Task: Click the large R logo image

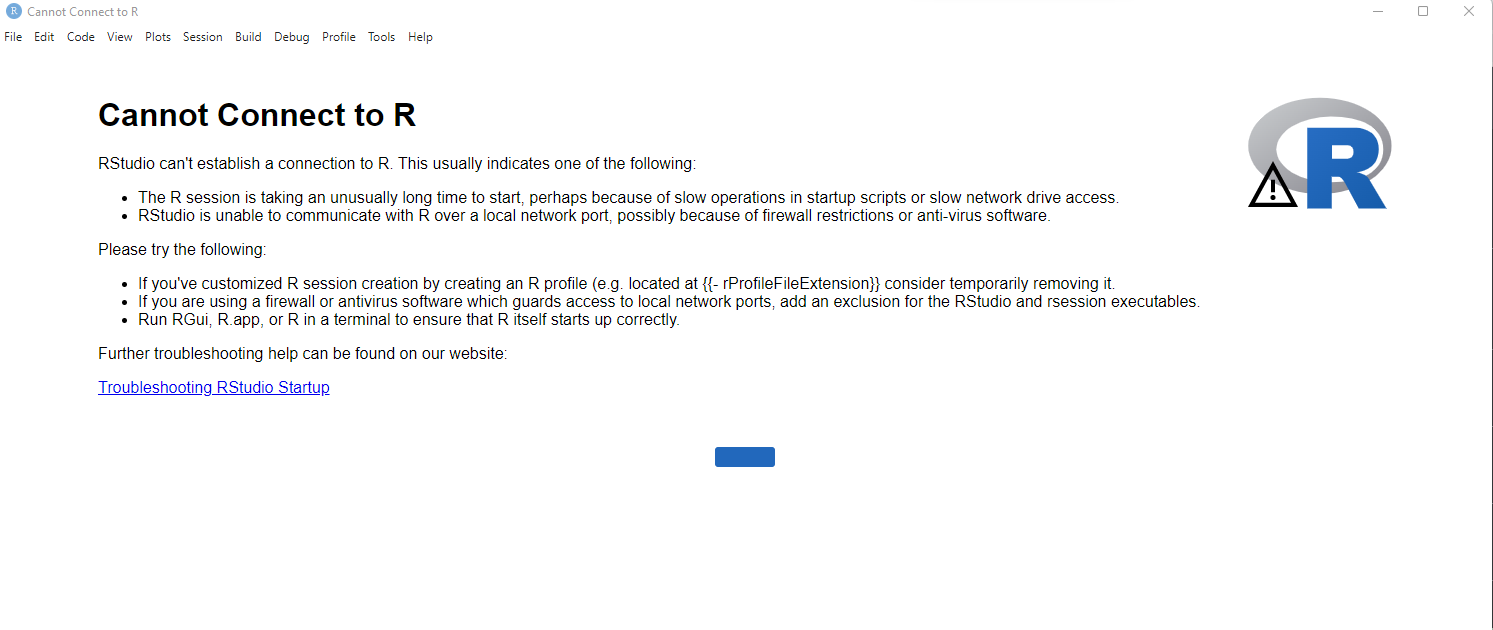Action: [1319, 152]
